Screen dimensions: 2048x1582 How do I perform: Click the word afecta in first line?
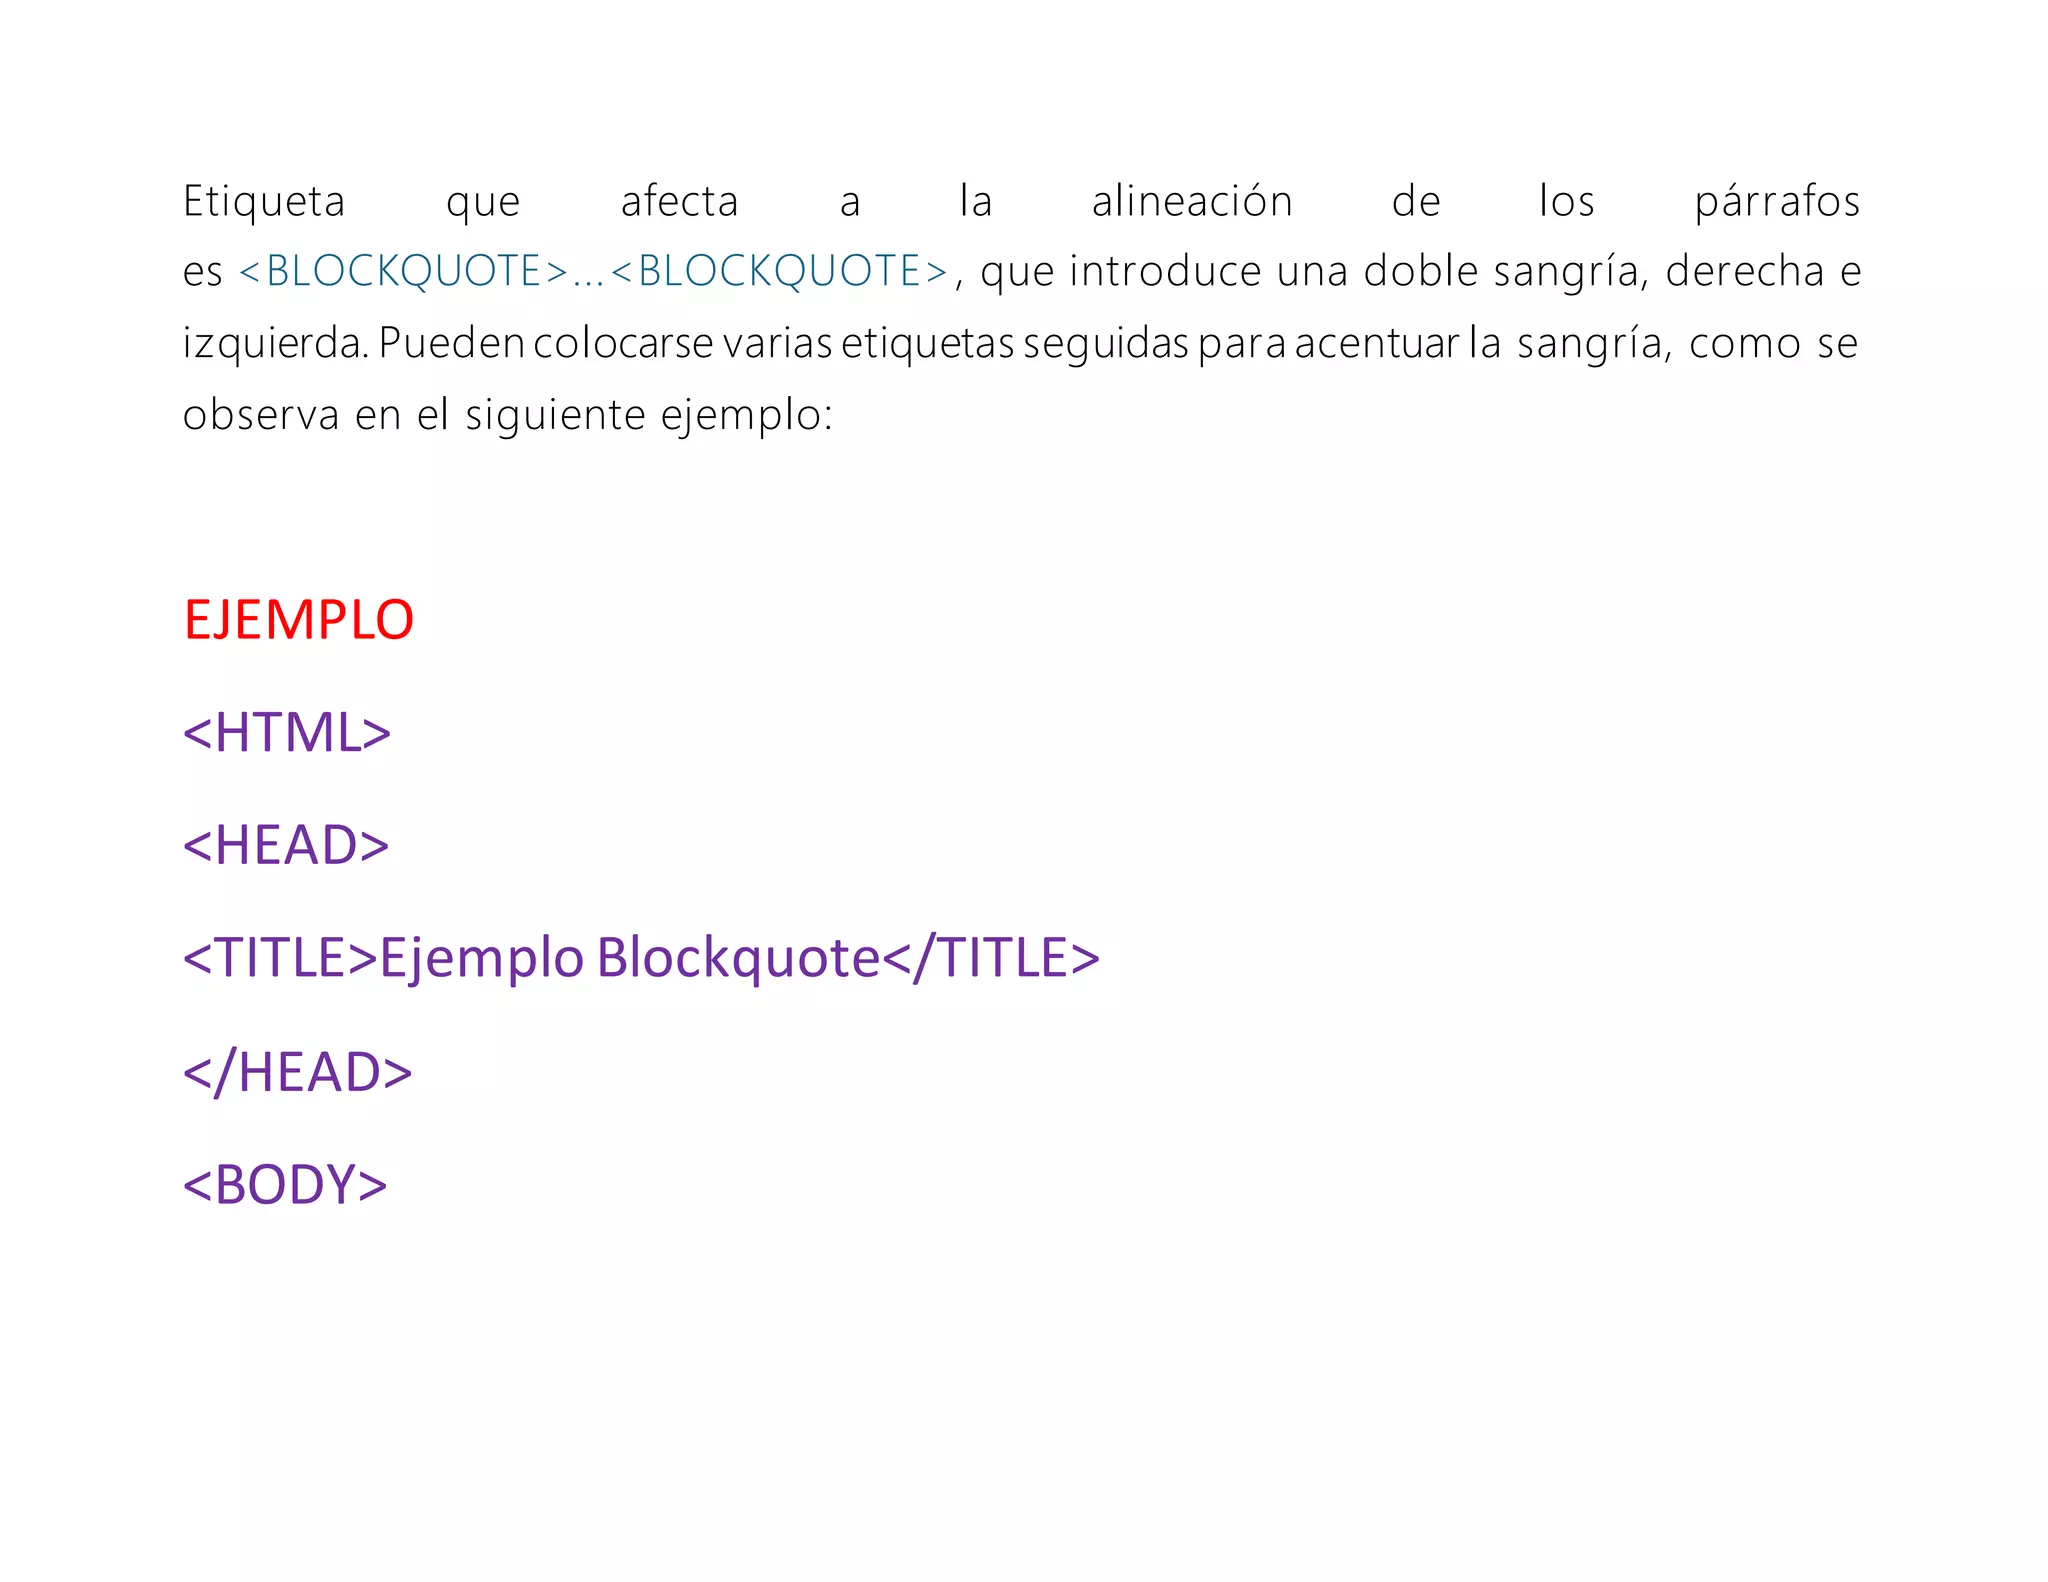tap(680, 201)
